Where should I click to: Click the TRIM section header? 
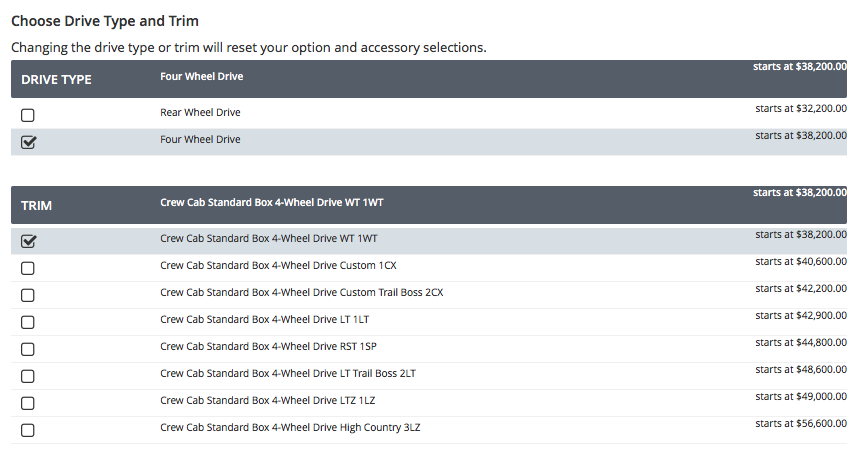point(37,206)
